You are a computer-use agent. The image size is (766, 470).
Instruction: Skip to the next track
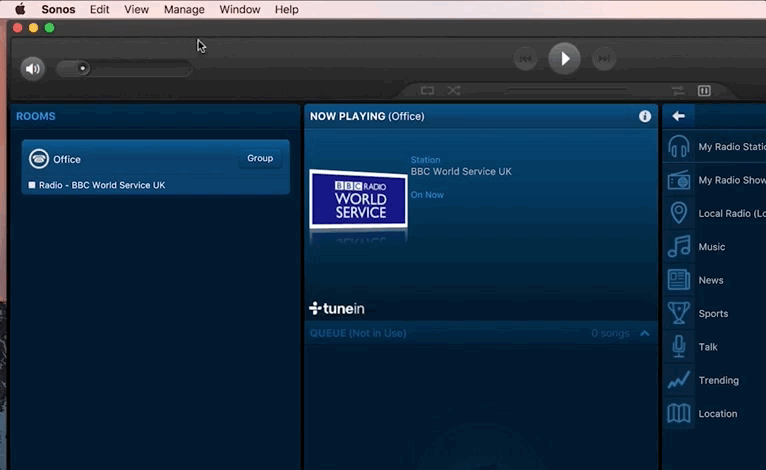click(604, 59)
